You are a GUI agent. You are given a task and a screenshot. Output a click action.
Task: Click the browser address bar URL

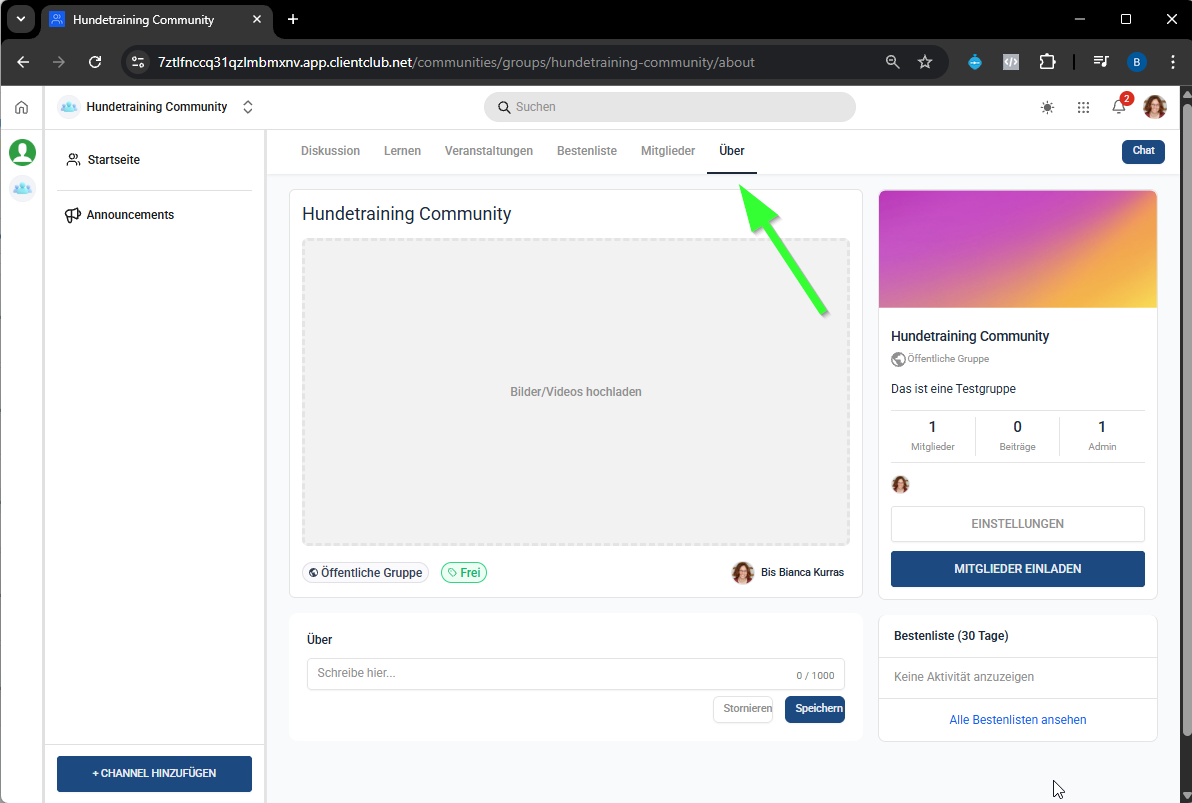[x=456, y=62]
